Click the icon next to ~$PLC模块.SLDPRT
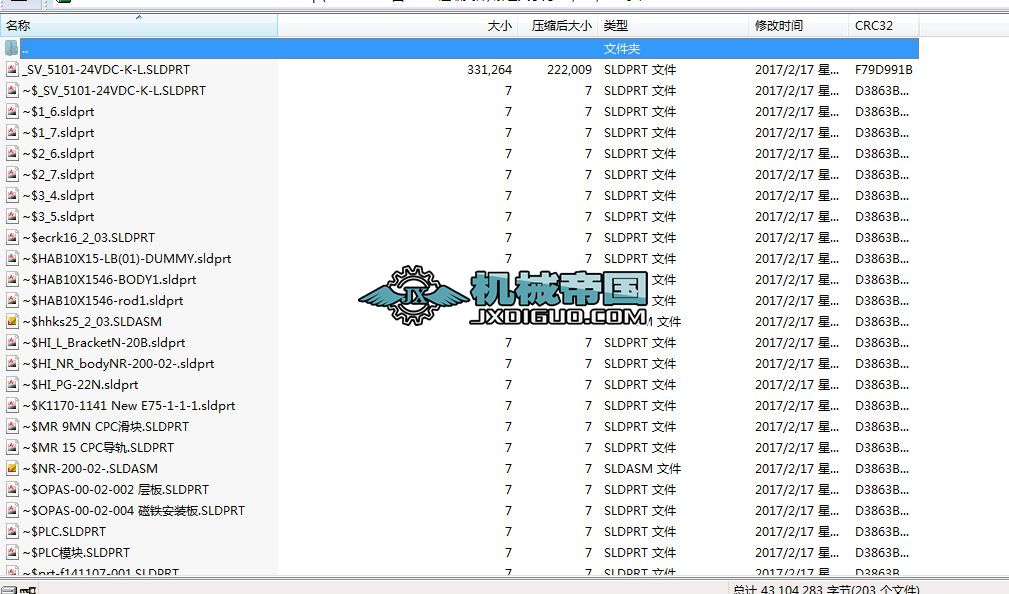1009x594 pixels. coord(12,552)
